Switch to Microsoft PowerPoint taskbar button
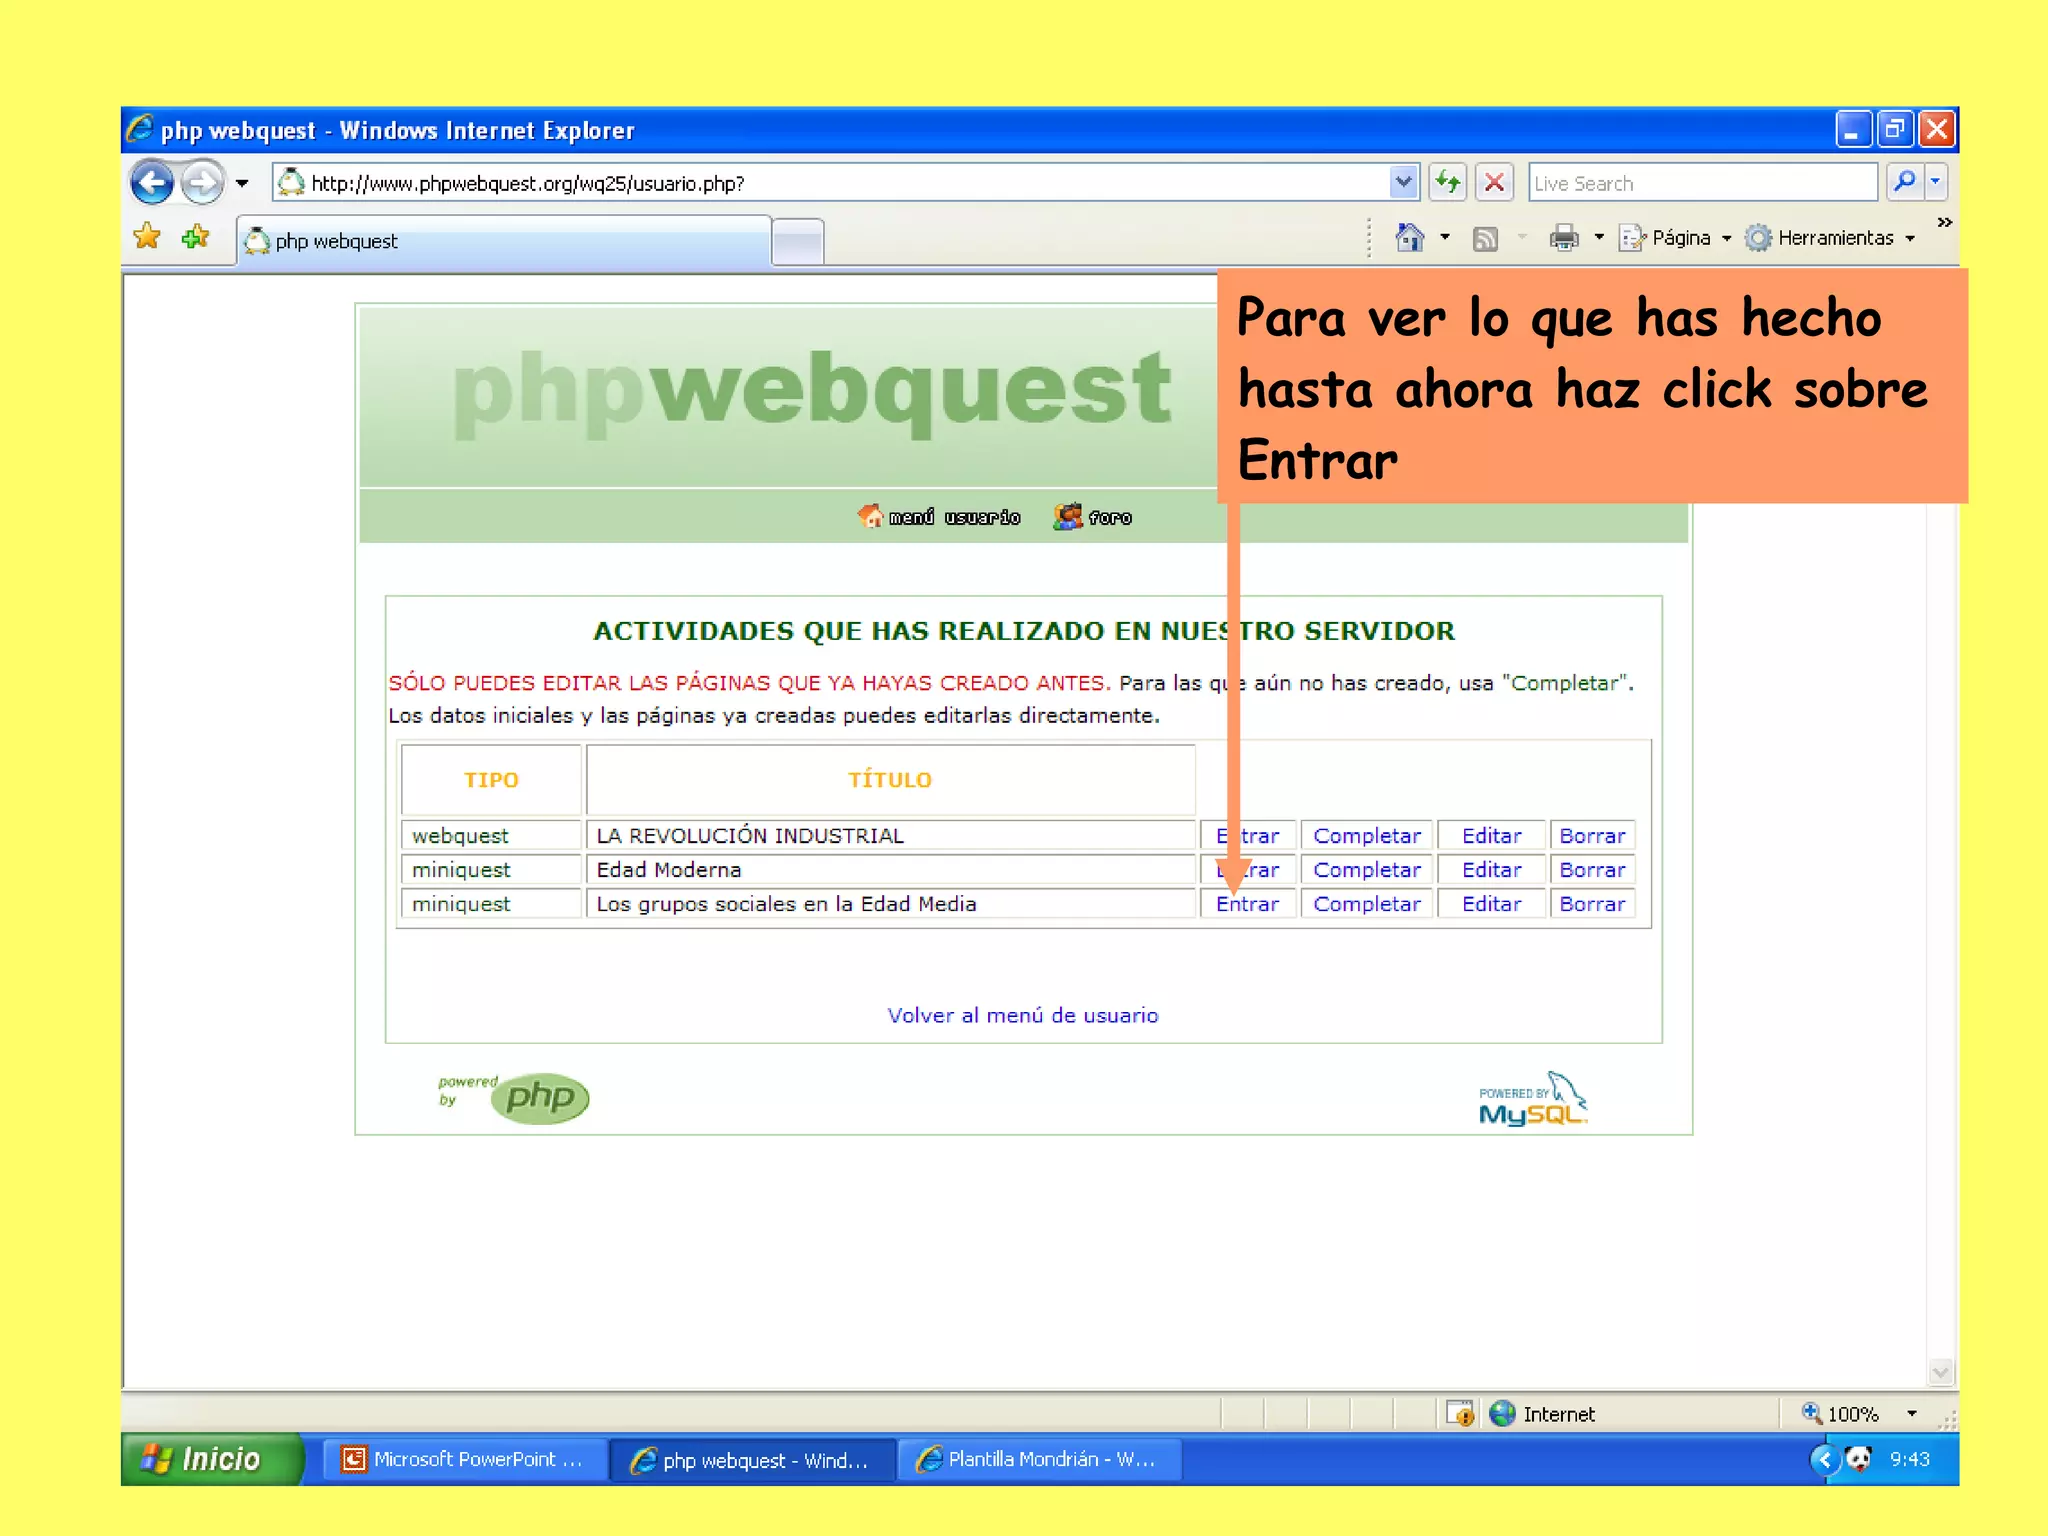 [465, 1459]
